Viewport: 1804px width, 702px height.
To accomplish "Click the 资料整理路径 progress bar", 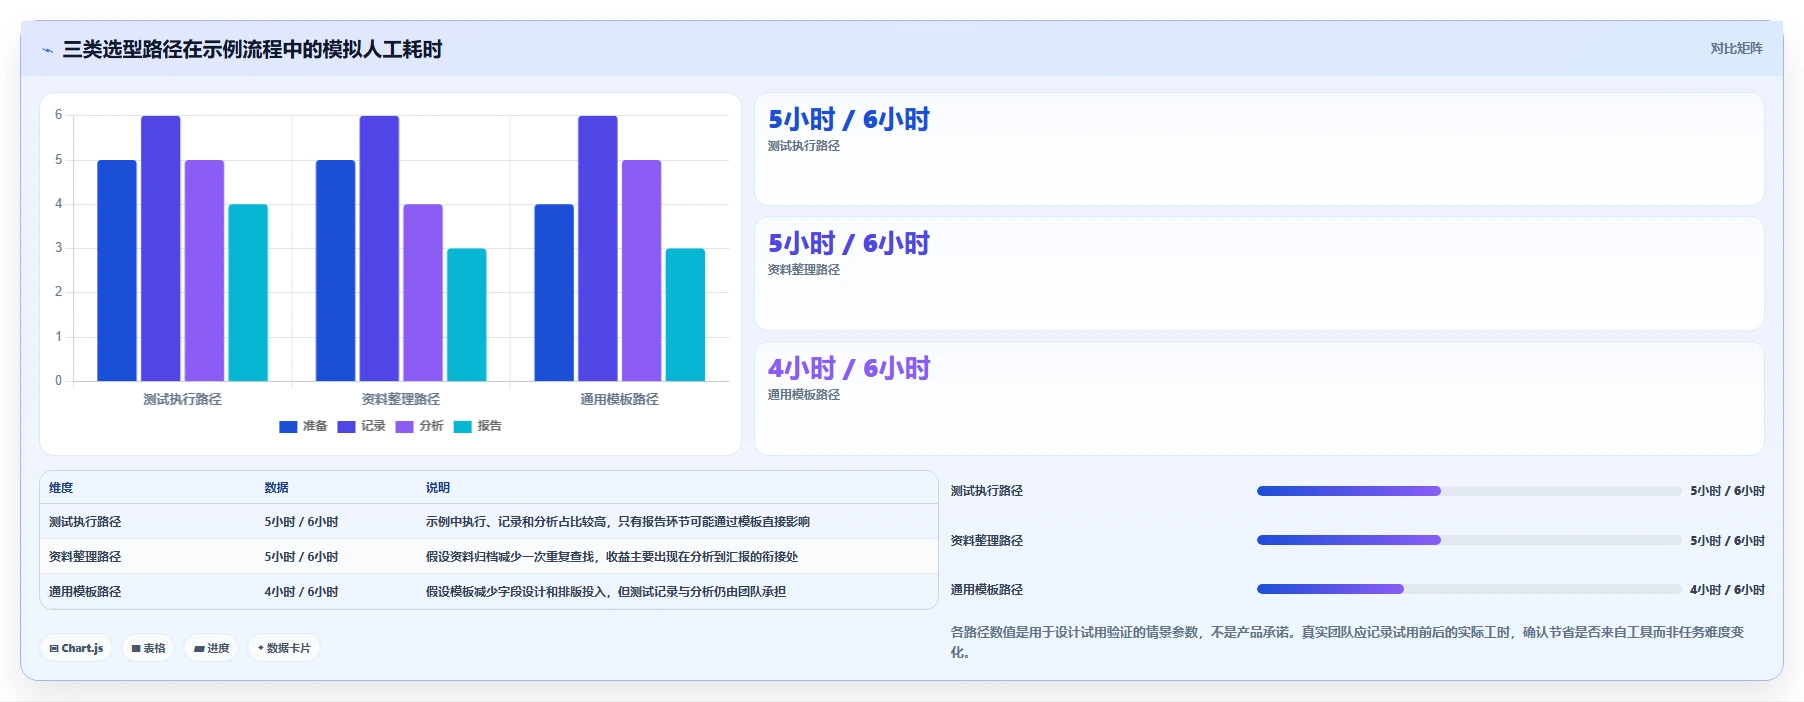I will tap(1468, 540).
